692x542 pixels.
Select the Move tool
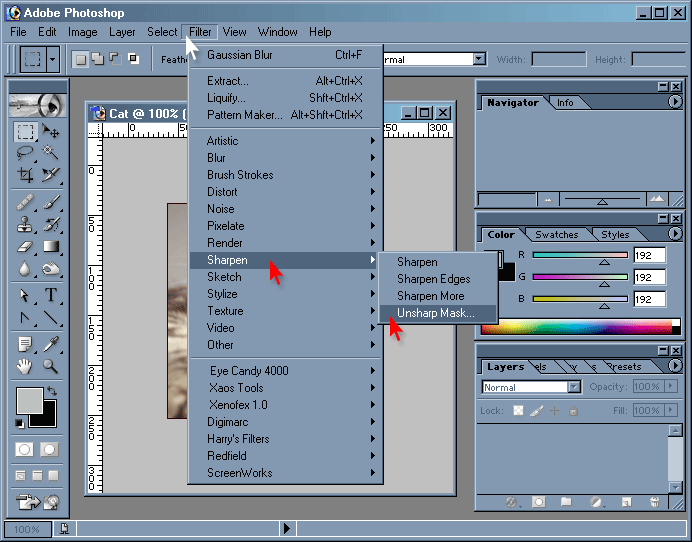[x=50, y=132]
